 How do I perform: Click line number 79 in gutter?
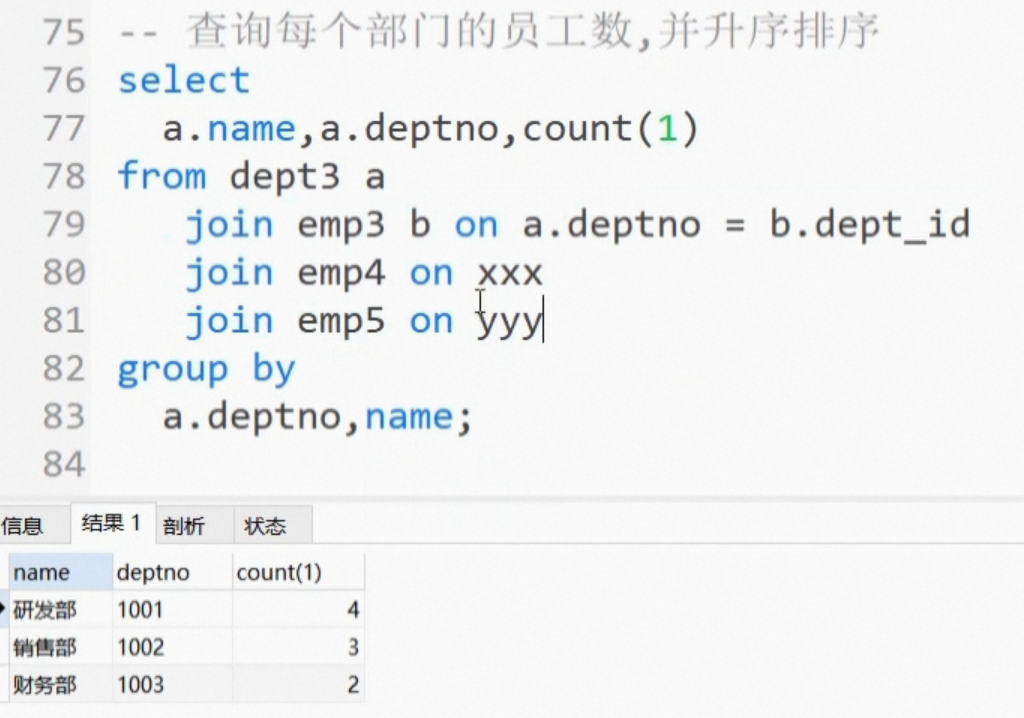(x=64, y=225)
